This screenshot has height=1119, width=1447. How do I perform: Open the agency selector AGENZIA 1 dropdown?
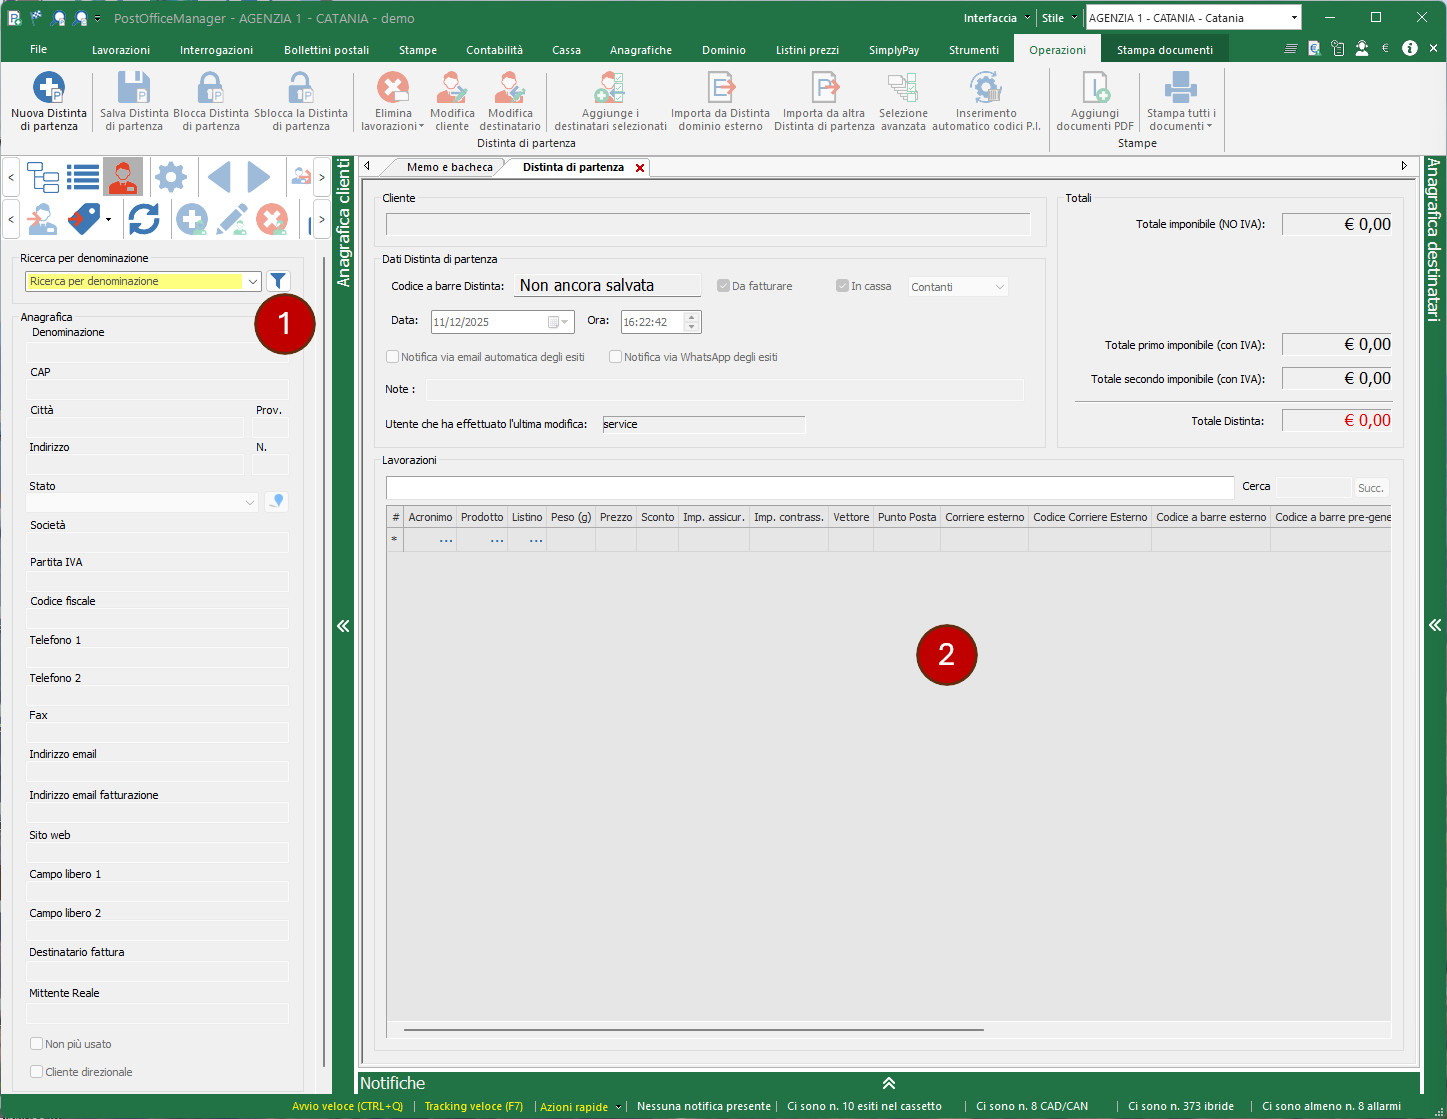[x=1294, y=18]
